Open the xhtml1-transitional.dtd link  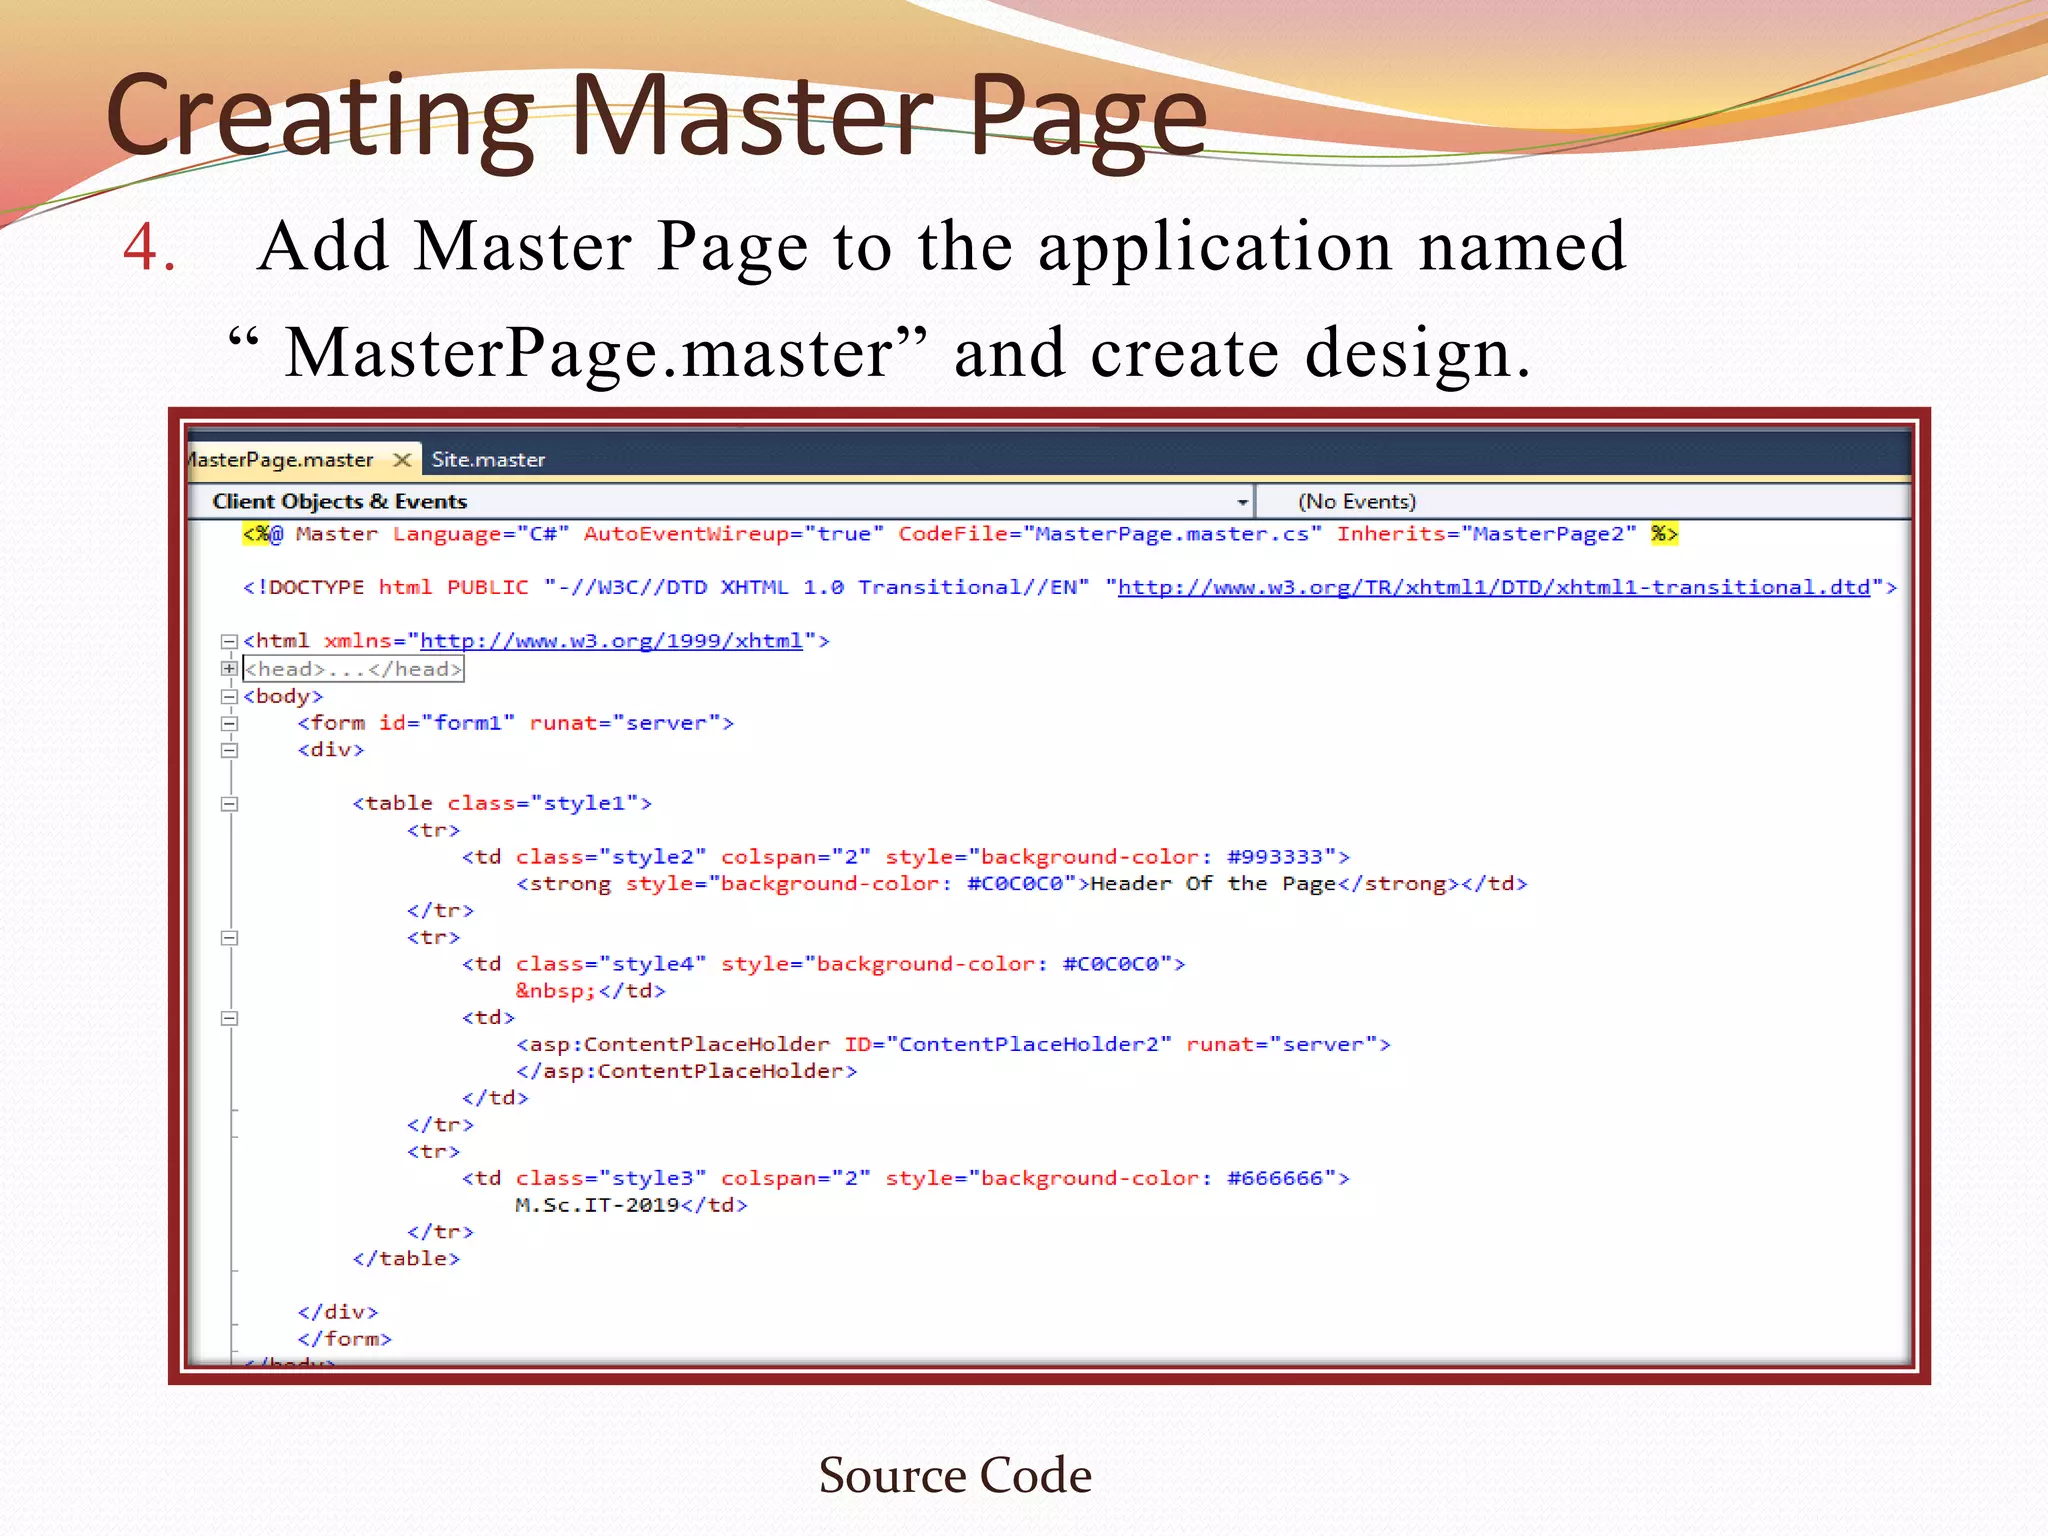click(1493, 587)
